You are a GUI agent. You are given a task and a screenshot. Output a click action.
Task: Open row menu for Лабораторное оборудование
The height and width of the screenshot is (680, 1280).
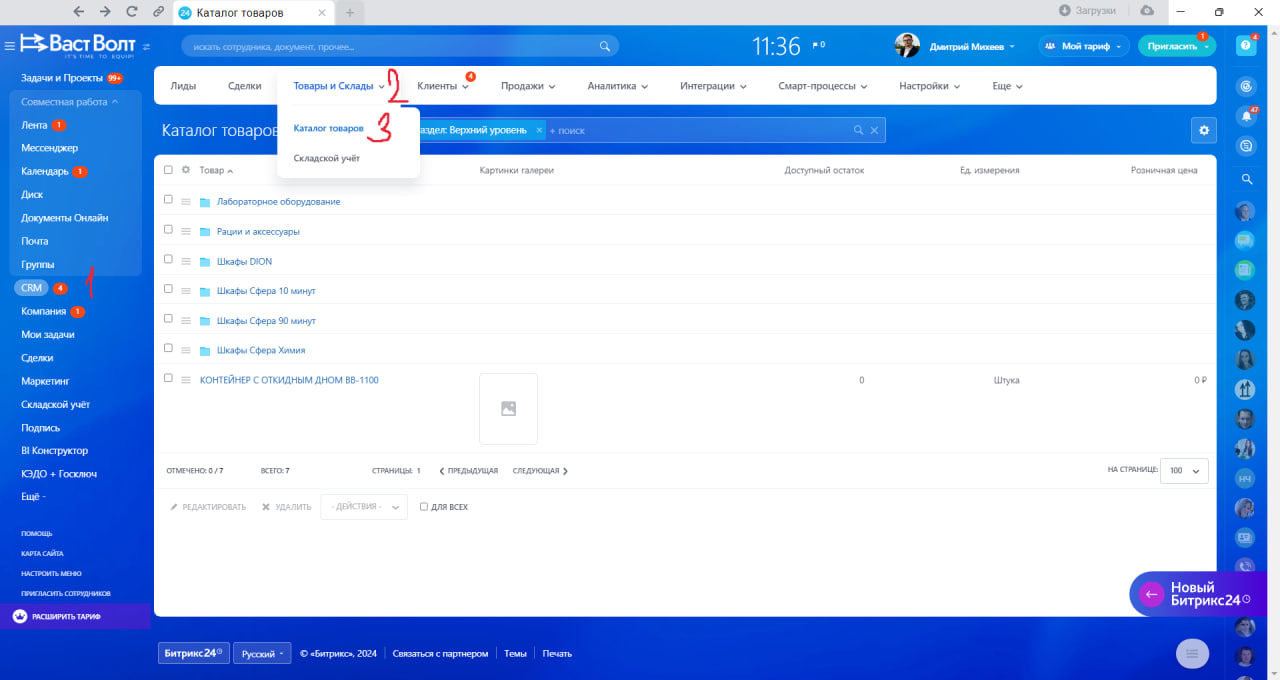(186, 202)
